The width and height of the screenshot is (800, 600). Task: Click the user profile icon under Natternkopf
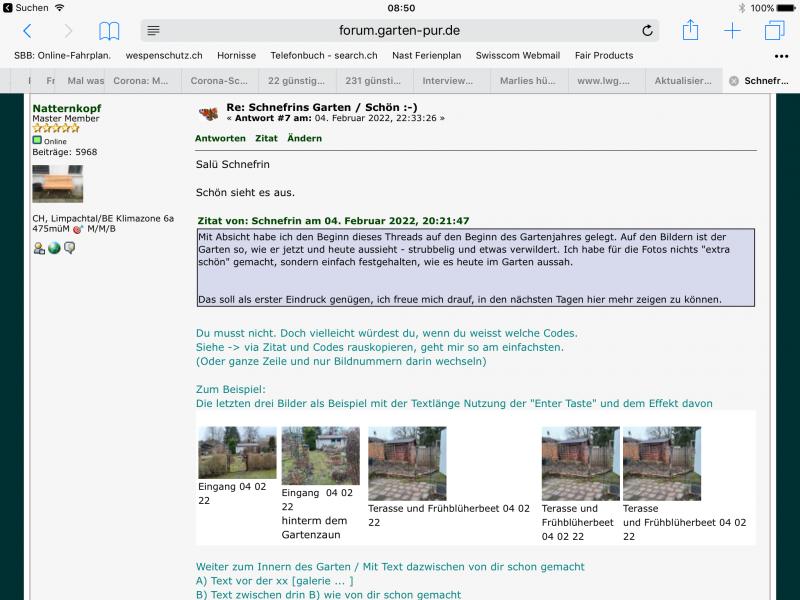pyautogui.click(x=39, y=248)
